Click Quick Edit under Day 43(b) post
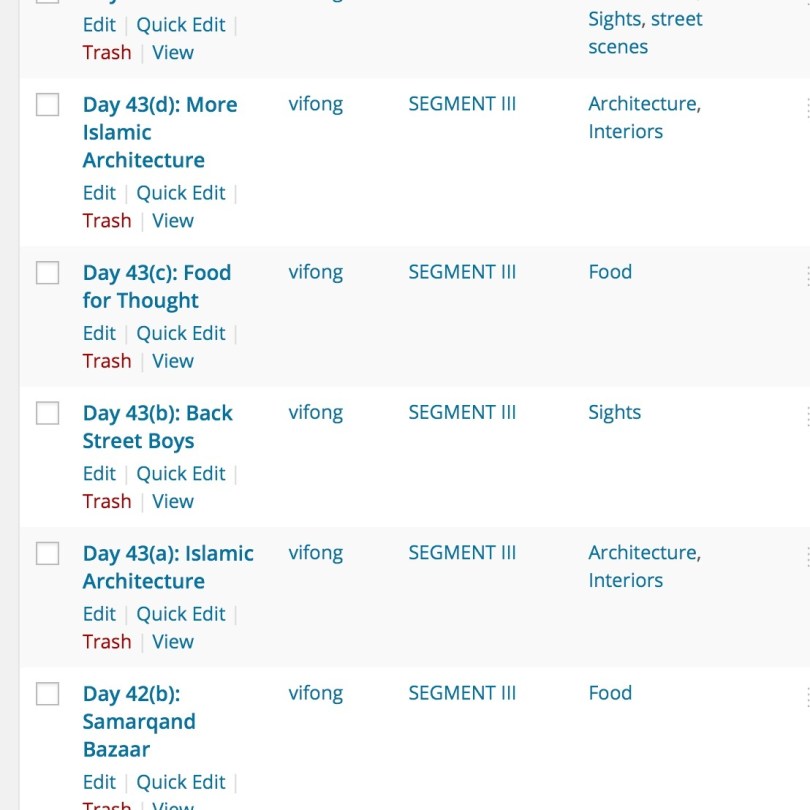The width and height of the screenshot is (810, 810). [x=181, y=473]
